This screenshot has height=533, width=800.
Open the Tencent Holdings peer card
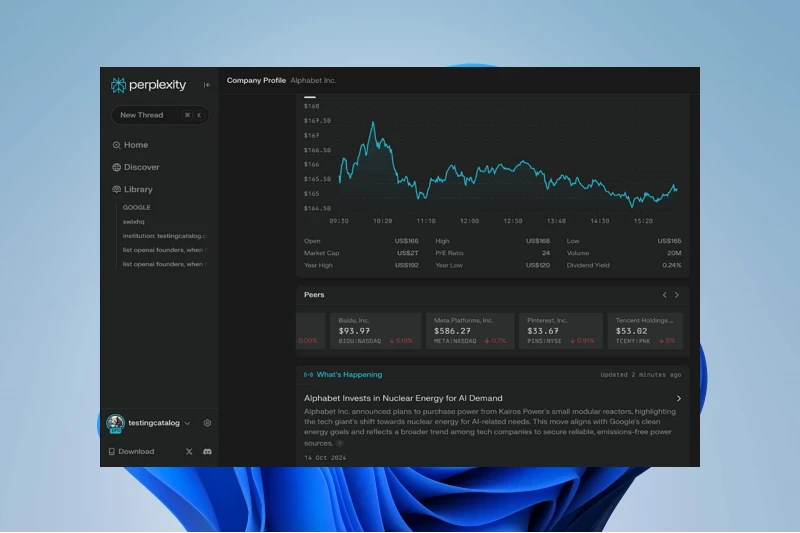point(645,331)
